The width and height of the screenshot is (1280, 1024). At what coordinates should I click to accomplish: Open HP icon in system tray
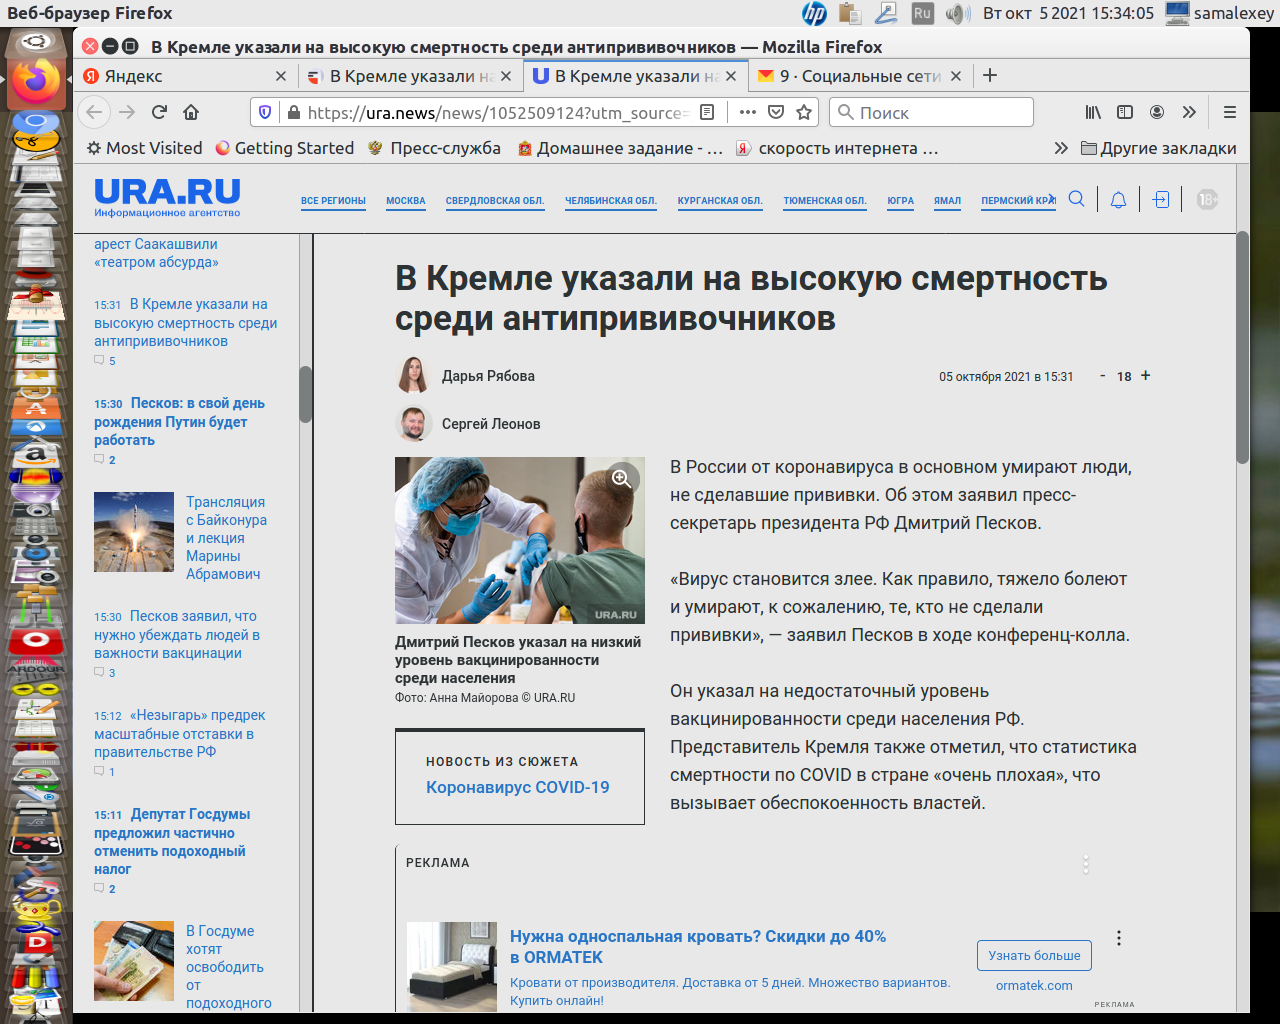pos(815,13)
